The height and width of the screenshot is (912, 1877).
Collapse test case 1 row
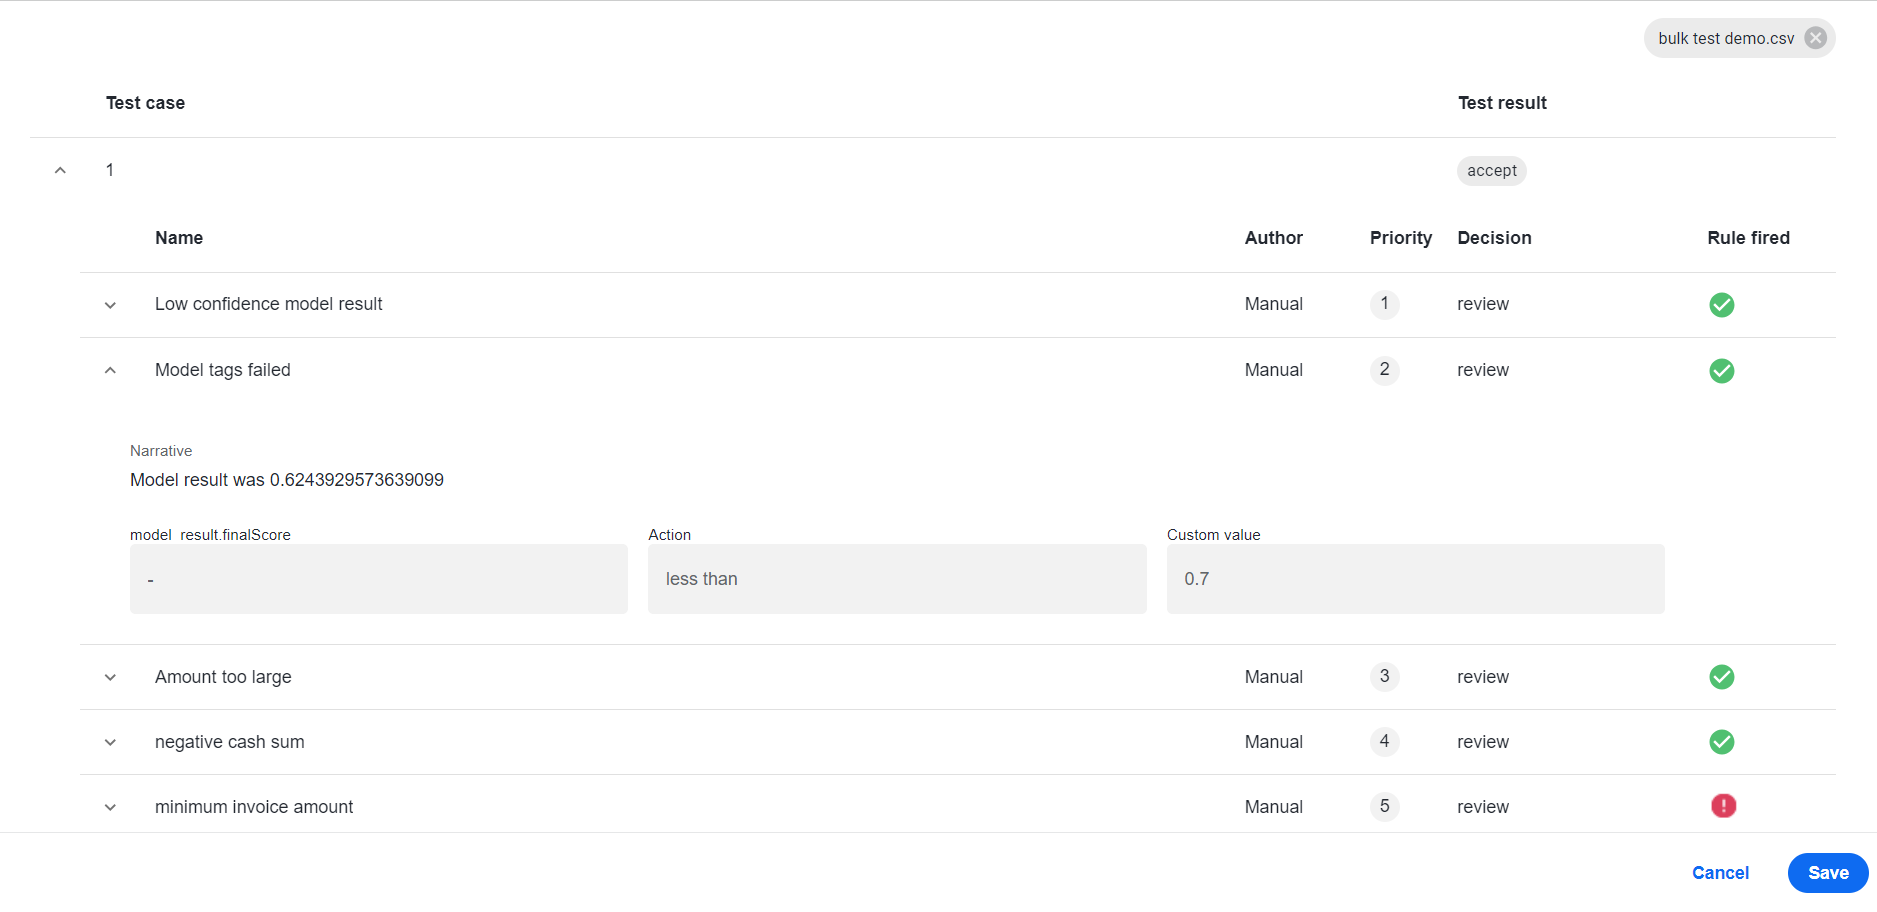(60, 170)
